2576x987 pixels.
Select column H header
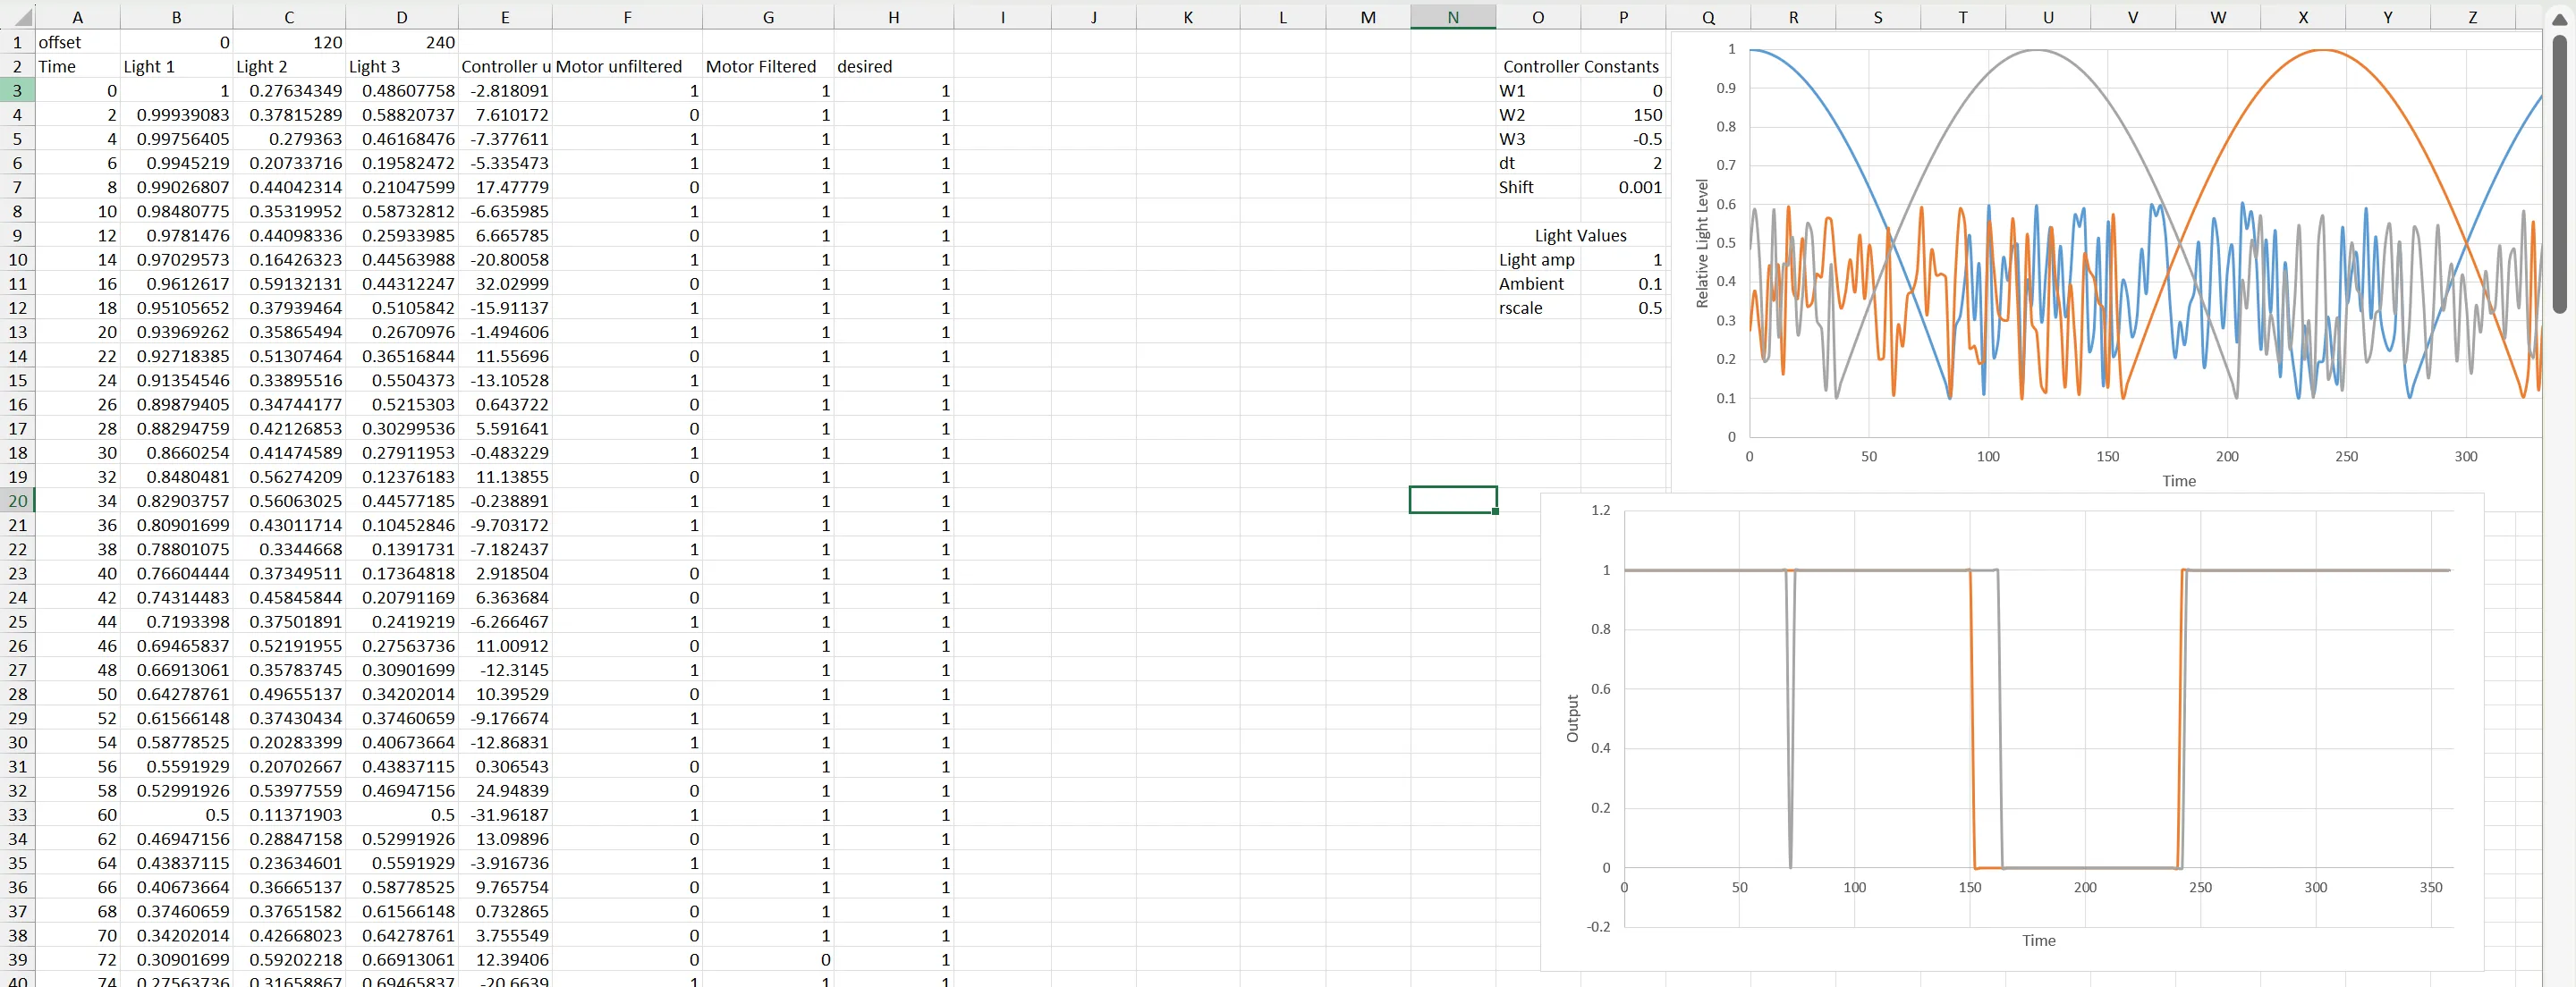point(894,17)
